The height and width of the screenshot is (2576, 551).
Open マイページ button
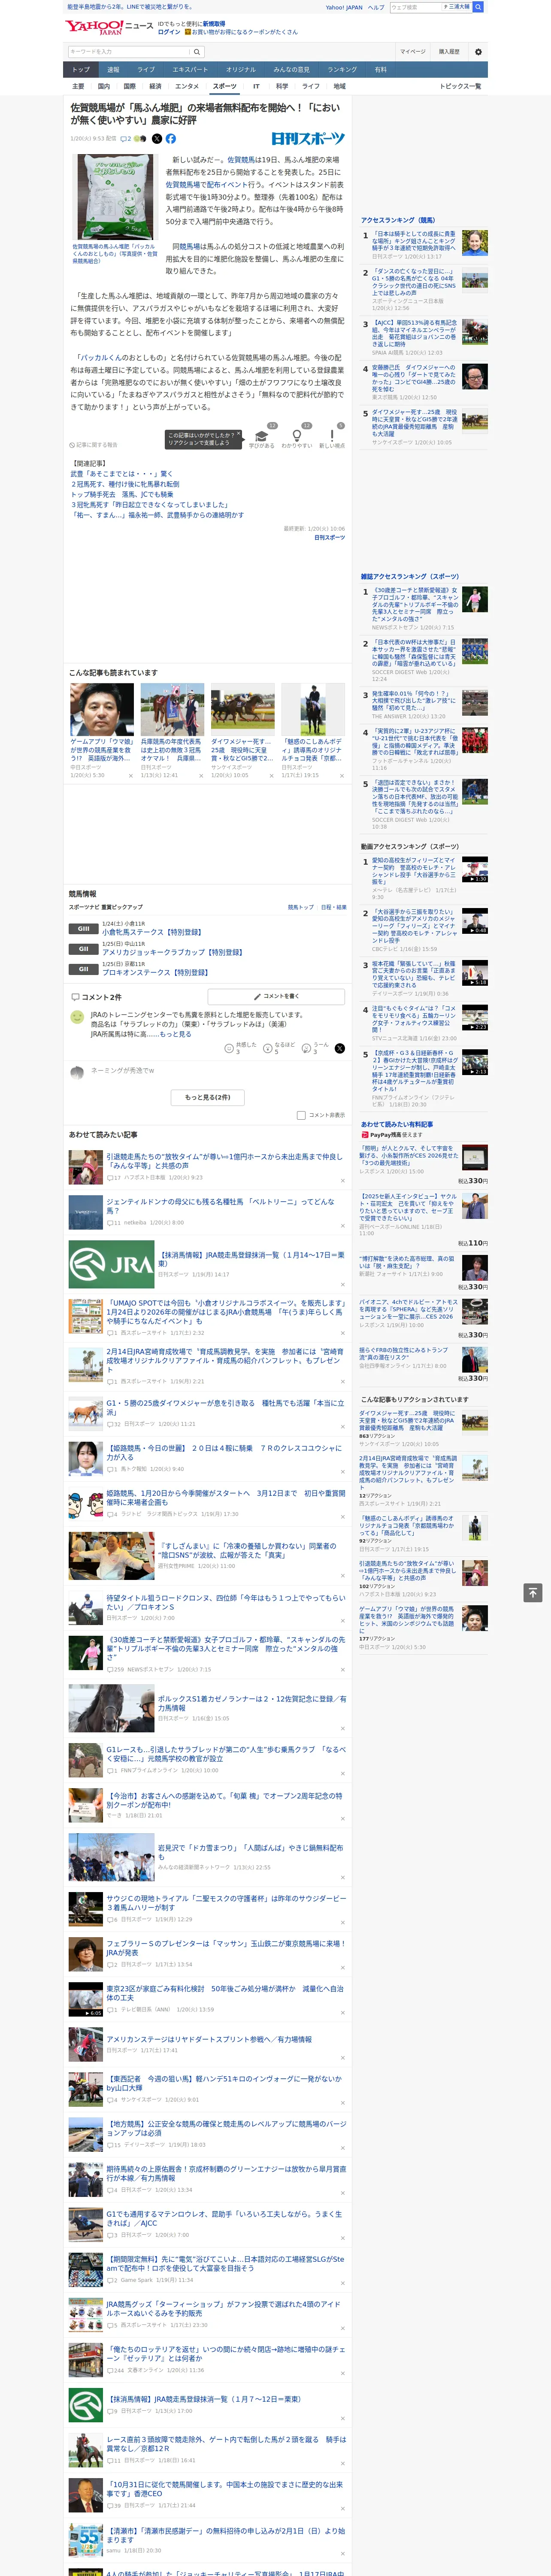[x=413, y=52]
